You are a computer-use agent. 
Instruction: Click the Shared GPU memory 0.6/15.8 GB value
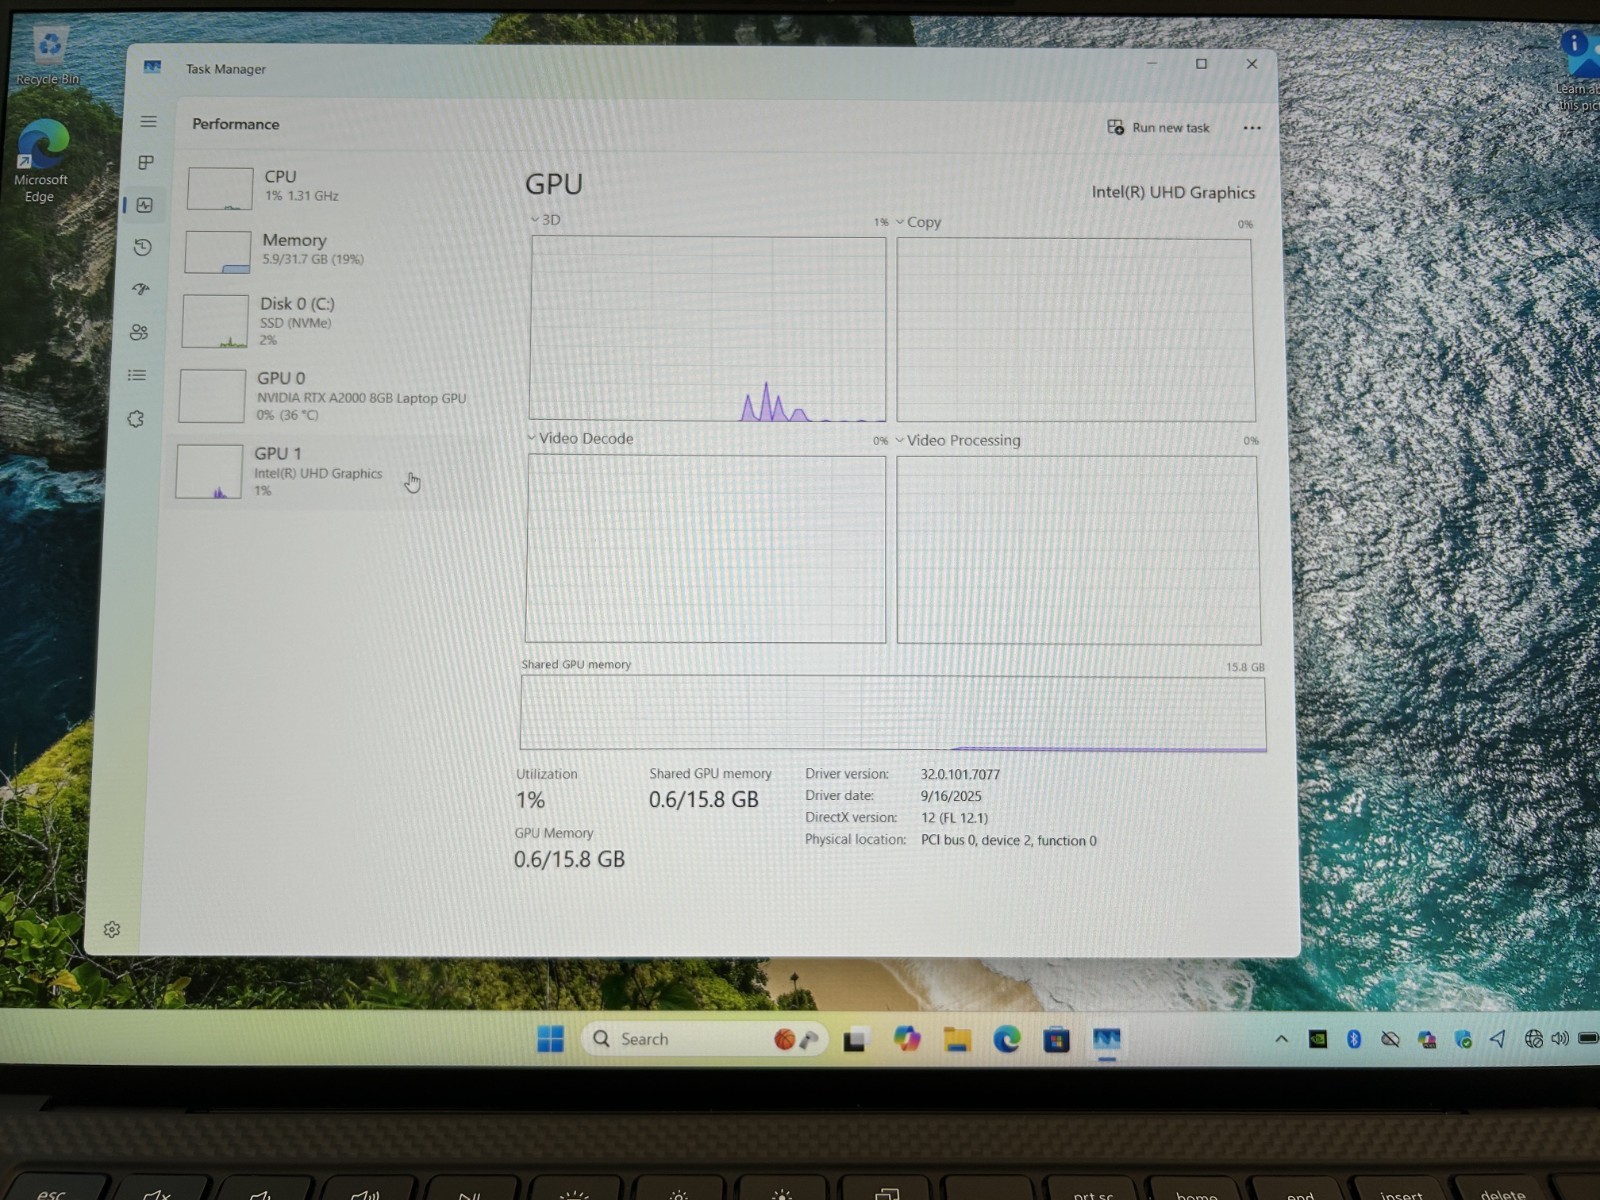point(703,799)
